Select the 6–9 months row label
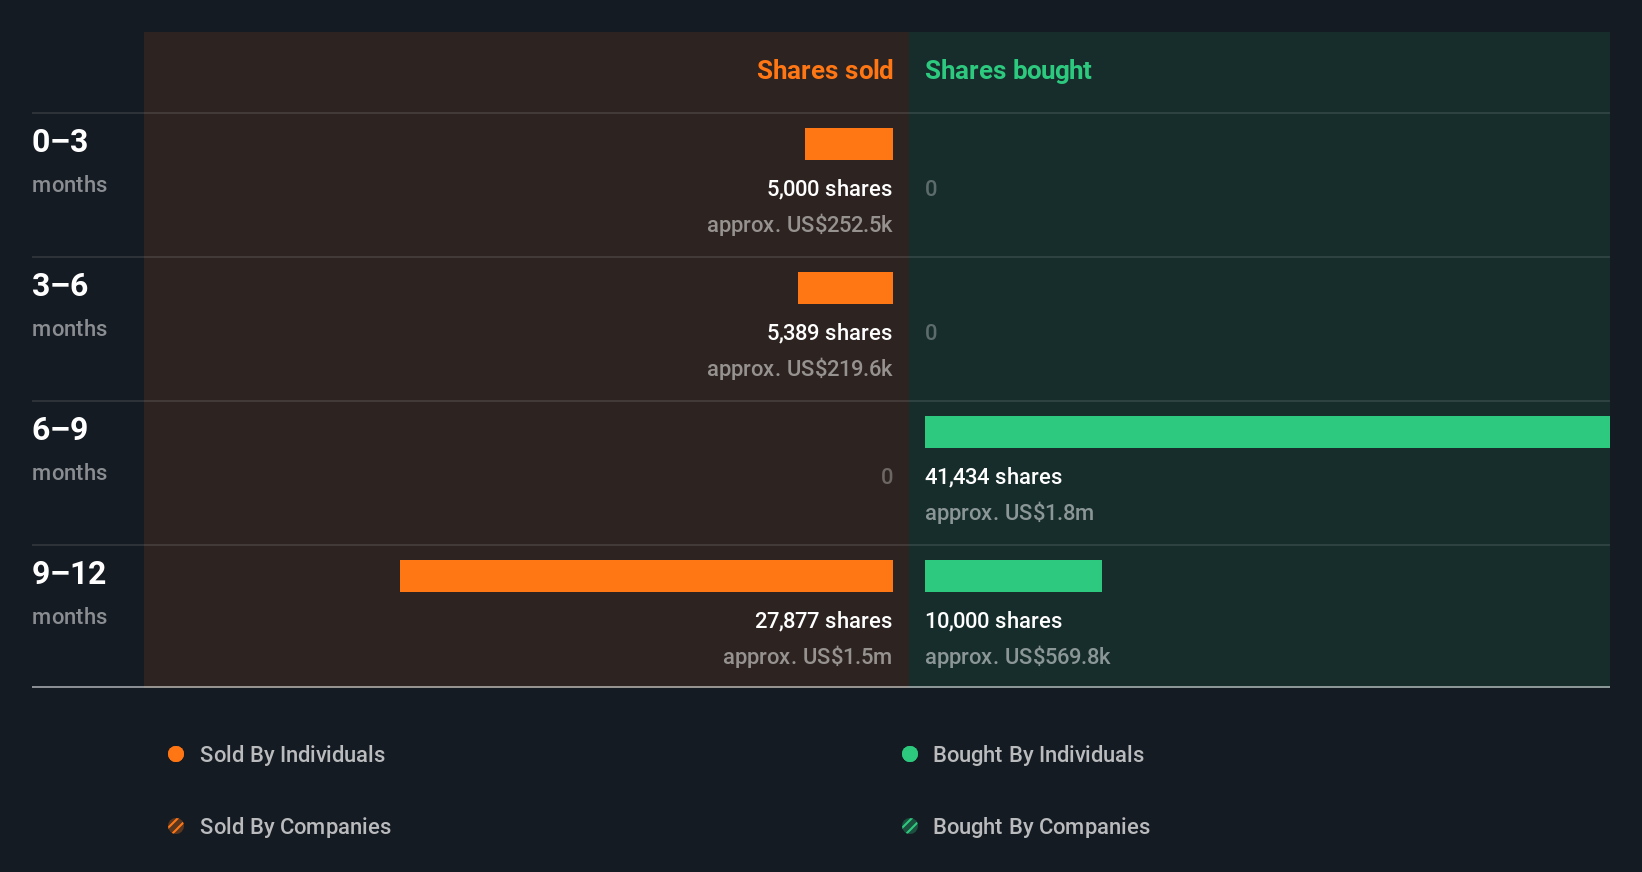 [x=69, y=448]
